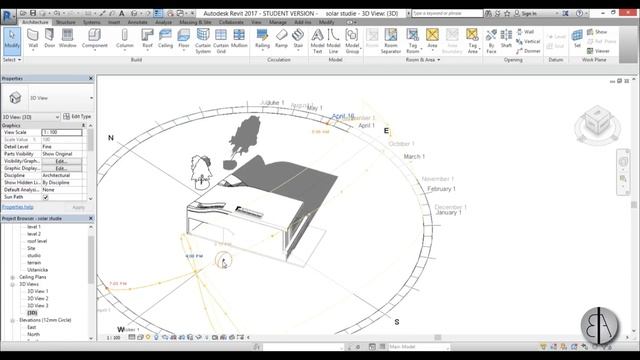Click the Curtain Grid tool
Screen dimensions: 640x360
point(221,41)
